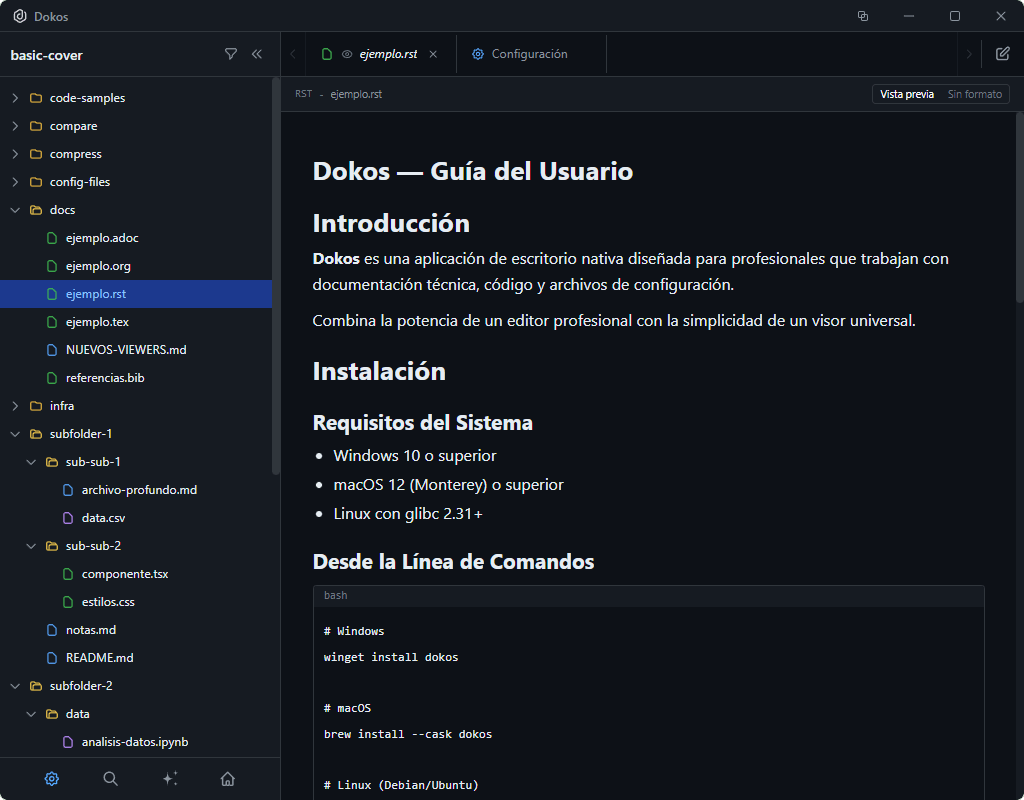1024x800 pixels.
Task: Click the overlapping-windows icon in the title bar
Action: tap(862, 16)
